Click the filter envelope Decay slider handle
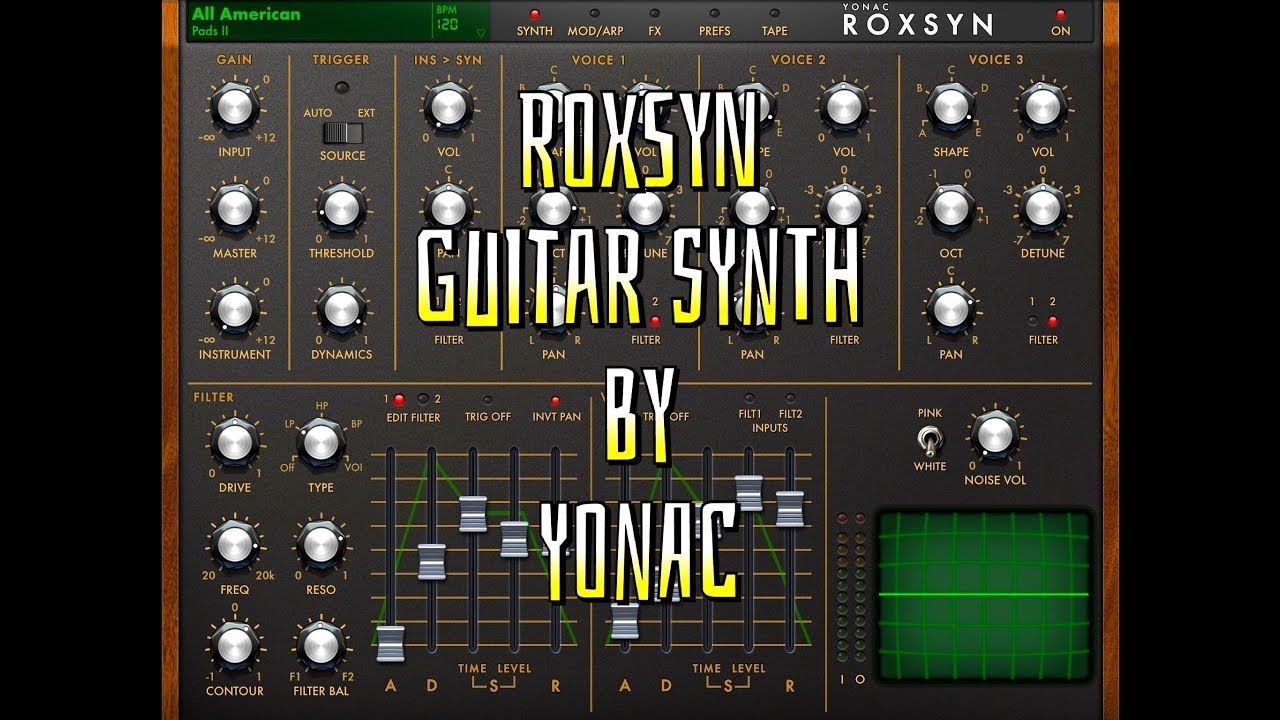Screen dimensions: 1280x720 point(432,561)
